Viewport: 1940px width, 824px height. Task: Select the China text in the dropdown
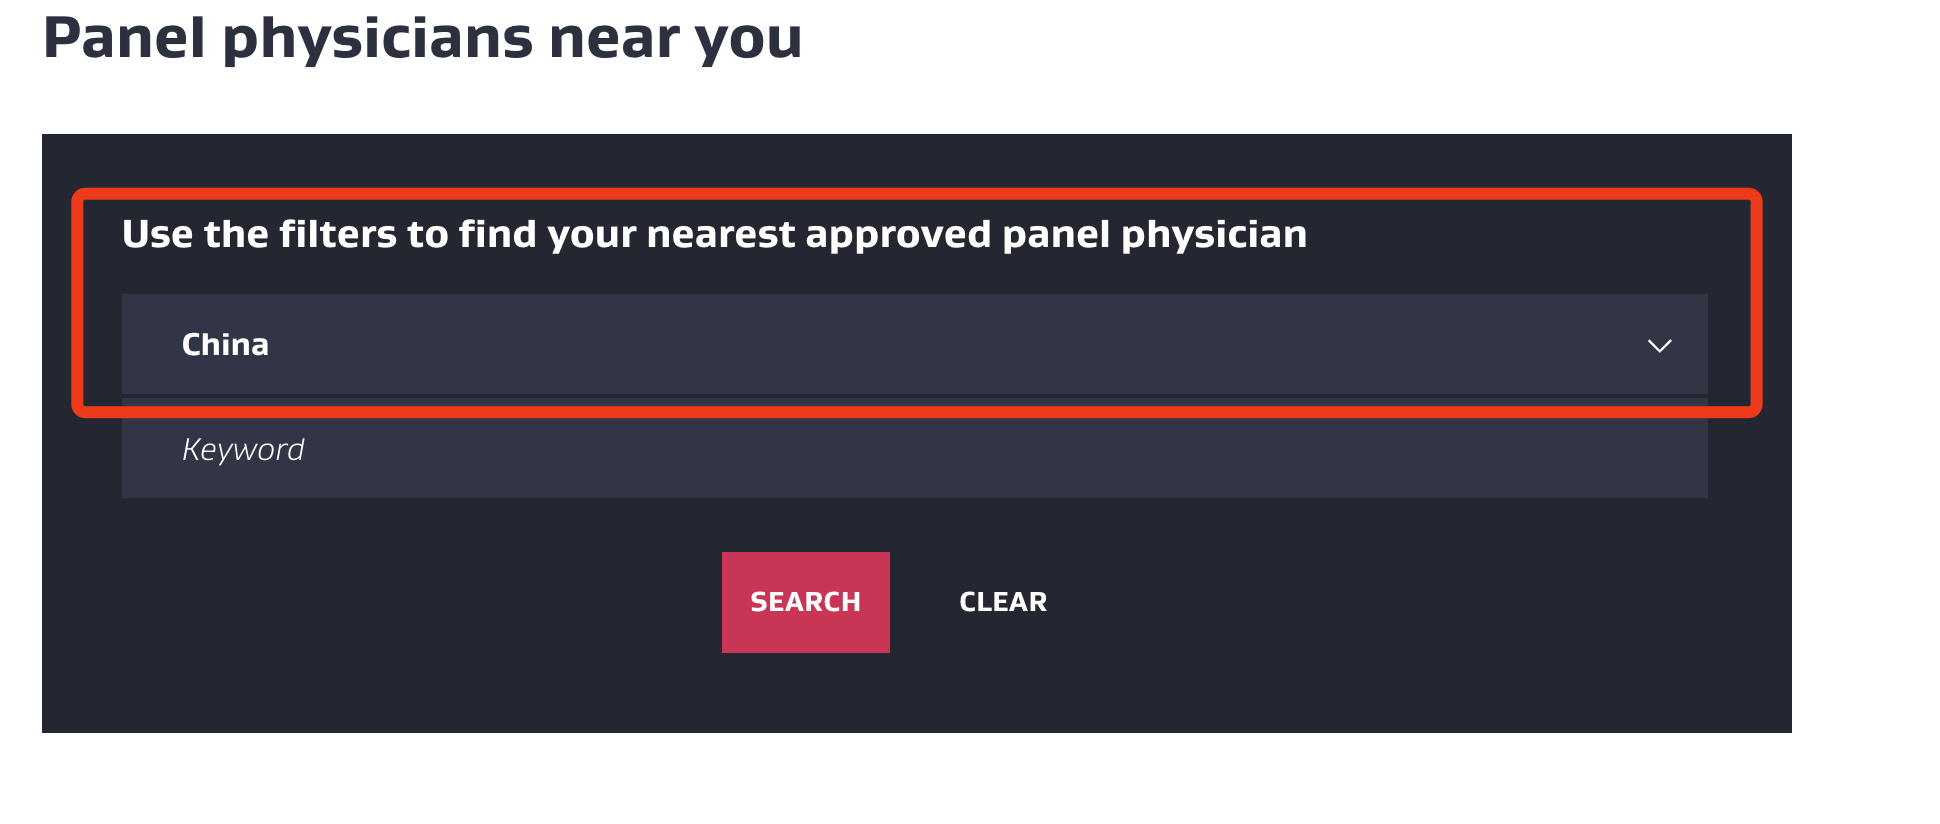225,345
